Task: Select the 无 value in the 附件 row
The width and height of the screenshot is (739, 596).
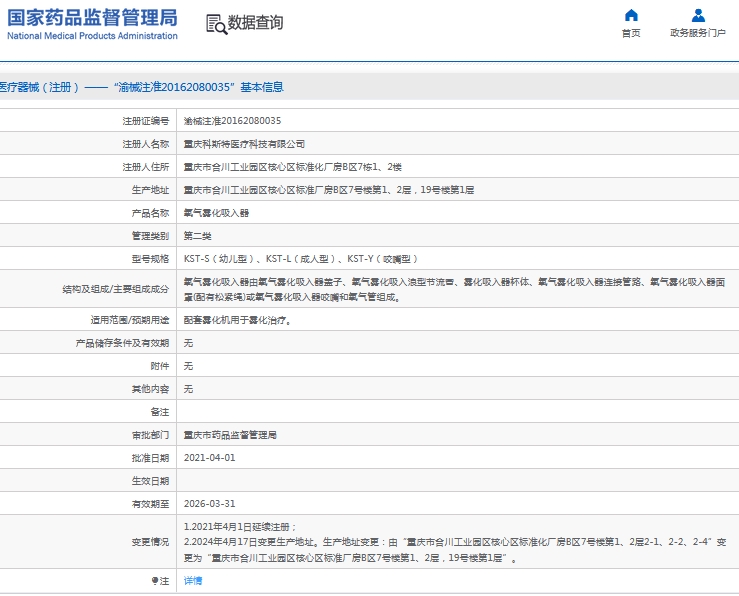Action: coord(188,366)
